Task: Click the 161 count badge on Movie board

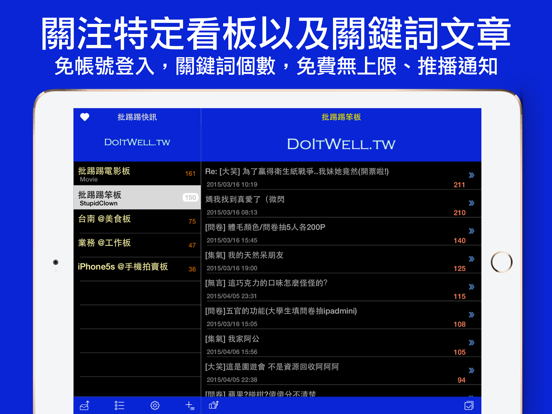Action: pyautogui.click(x=190, y=174)
